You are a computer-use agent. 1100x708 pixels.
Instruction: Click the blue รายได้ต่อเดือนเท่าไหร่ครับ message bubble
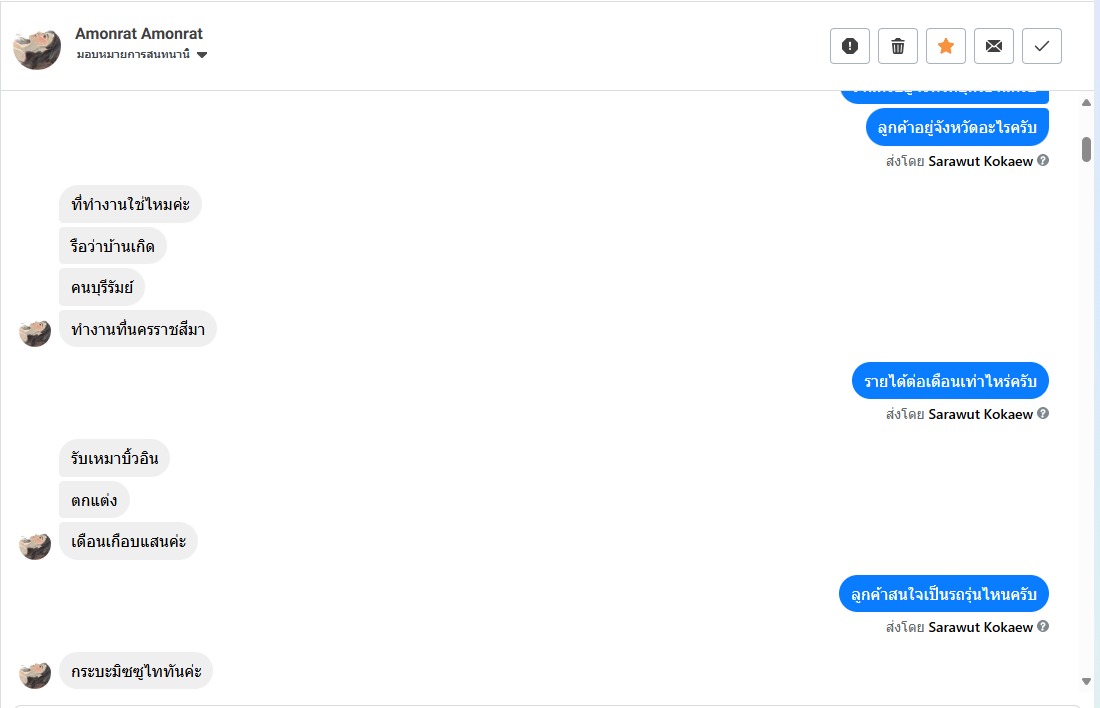[950, 381]
